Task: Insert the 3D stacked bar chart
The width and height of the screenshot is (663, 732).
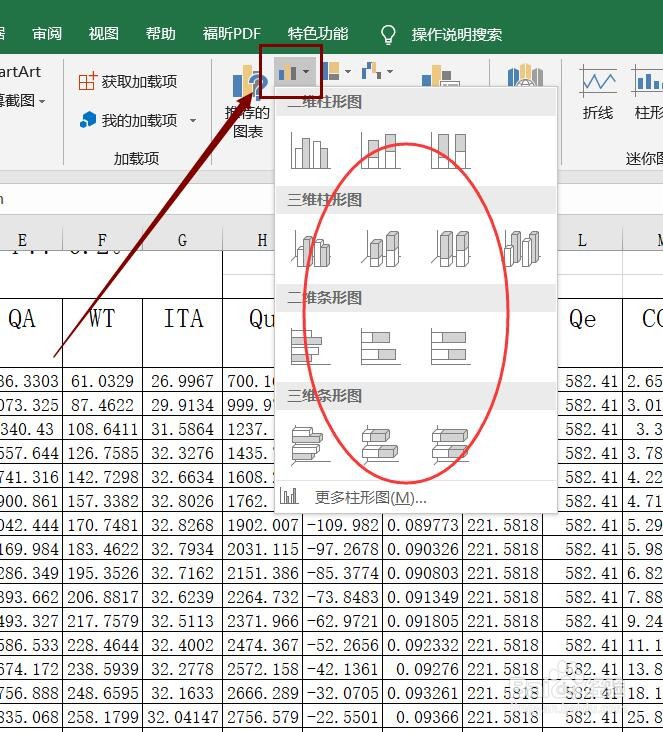Action: pos(380,445)
